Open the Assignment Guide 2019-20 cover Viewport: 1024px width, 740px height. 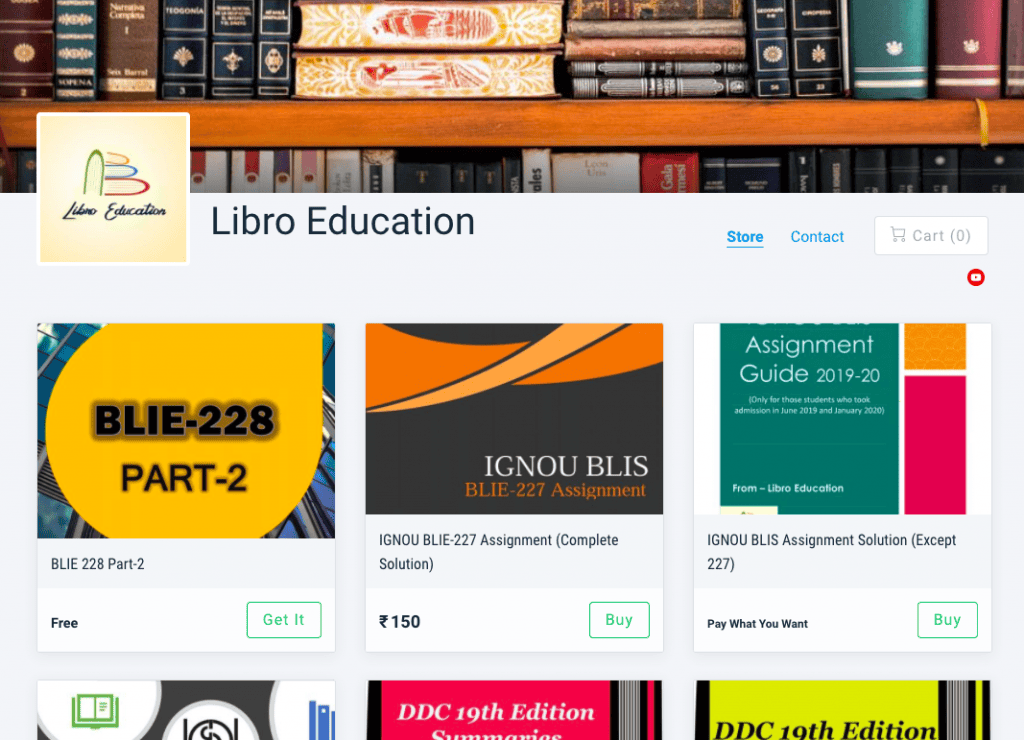tap(842, 419)
